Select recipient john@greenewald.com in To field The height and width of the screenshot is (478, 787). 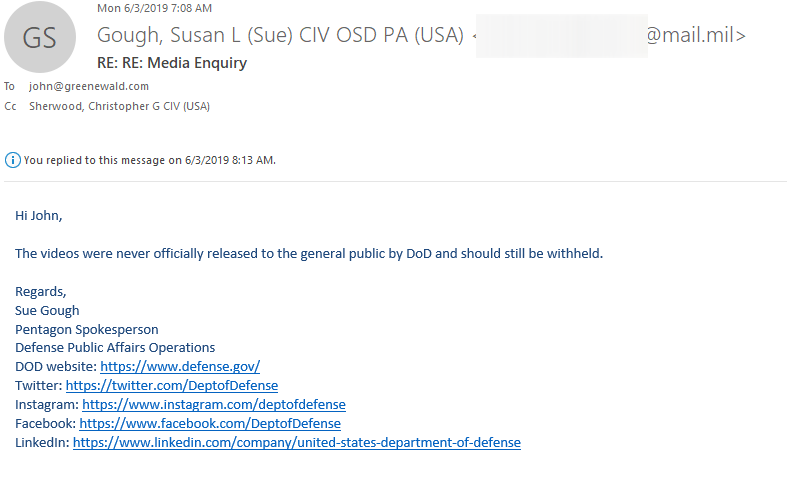tap(89, 86)
